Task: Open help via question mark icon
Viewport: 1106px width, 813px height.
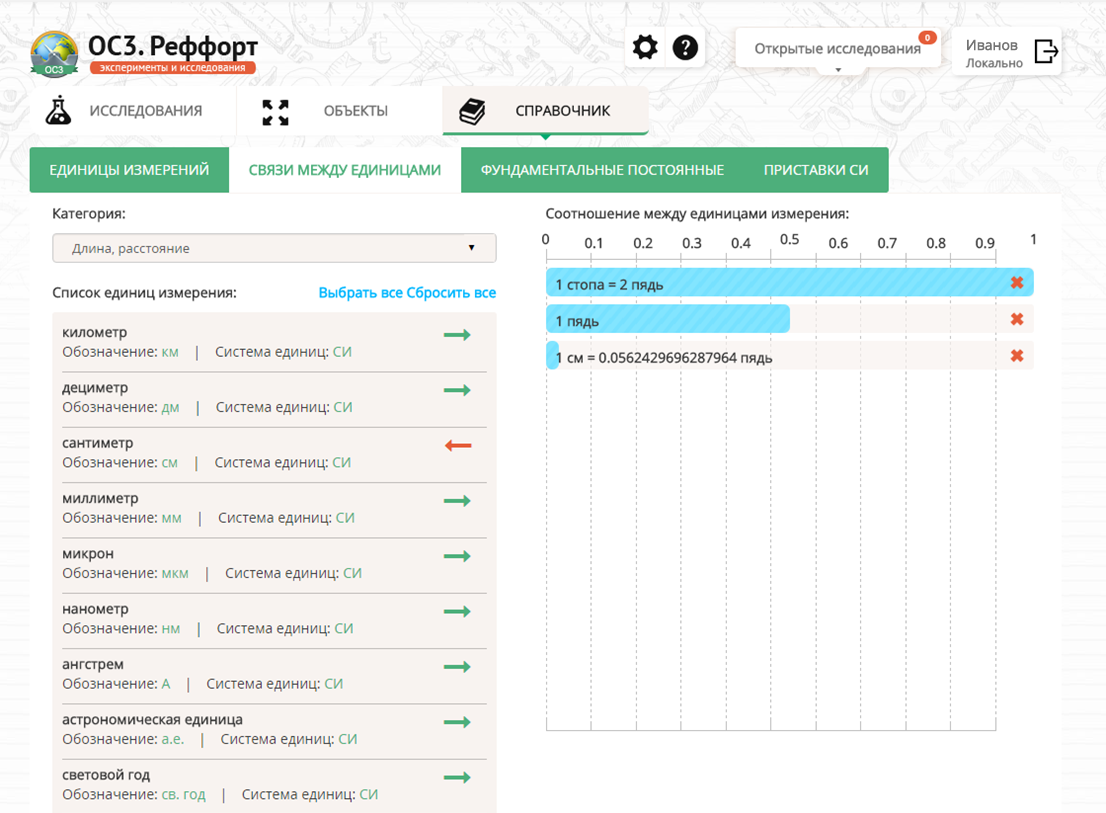Action: point(685,48)
